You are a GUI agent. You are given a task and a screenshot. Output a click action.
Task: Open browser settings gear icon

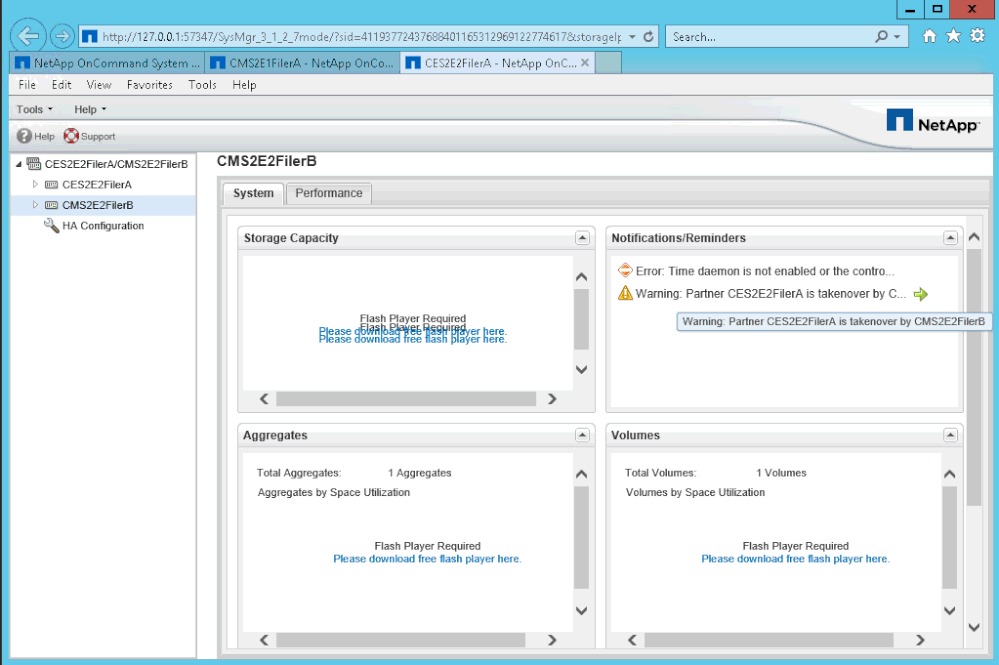point(977,36)
